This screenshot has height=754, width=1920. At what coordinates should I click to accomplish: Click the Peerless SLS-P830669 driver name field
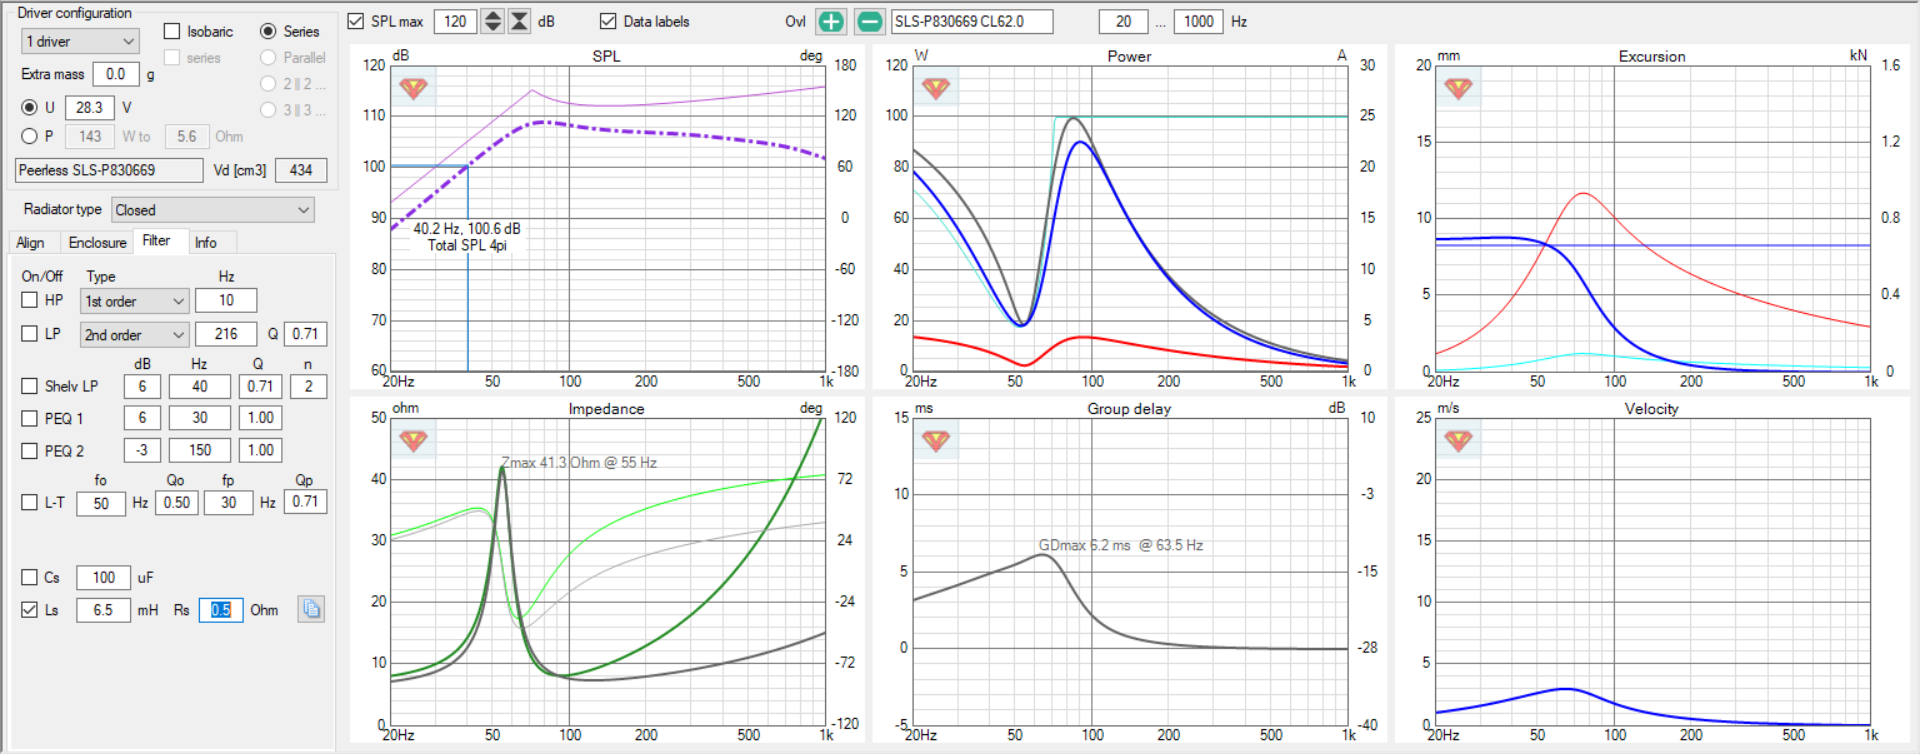pyautogui.click(x=109, y=170)
